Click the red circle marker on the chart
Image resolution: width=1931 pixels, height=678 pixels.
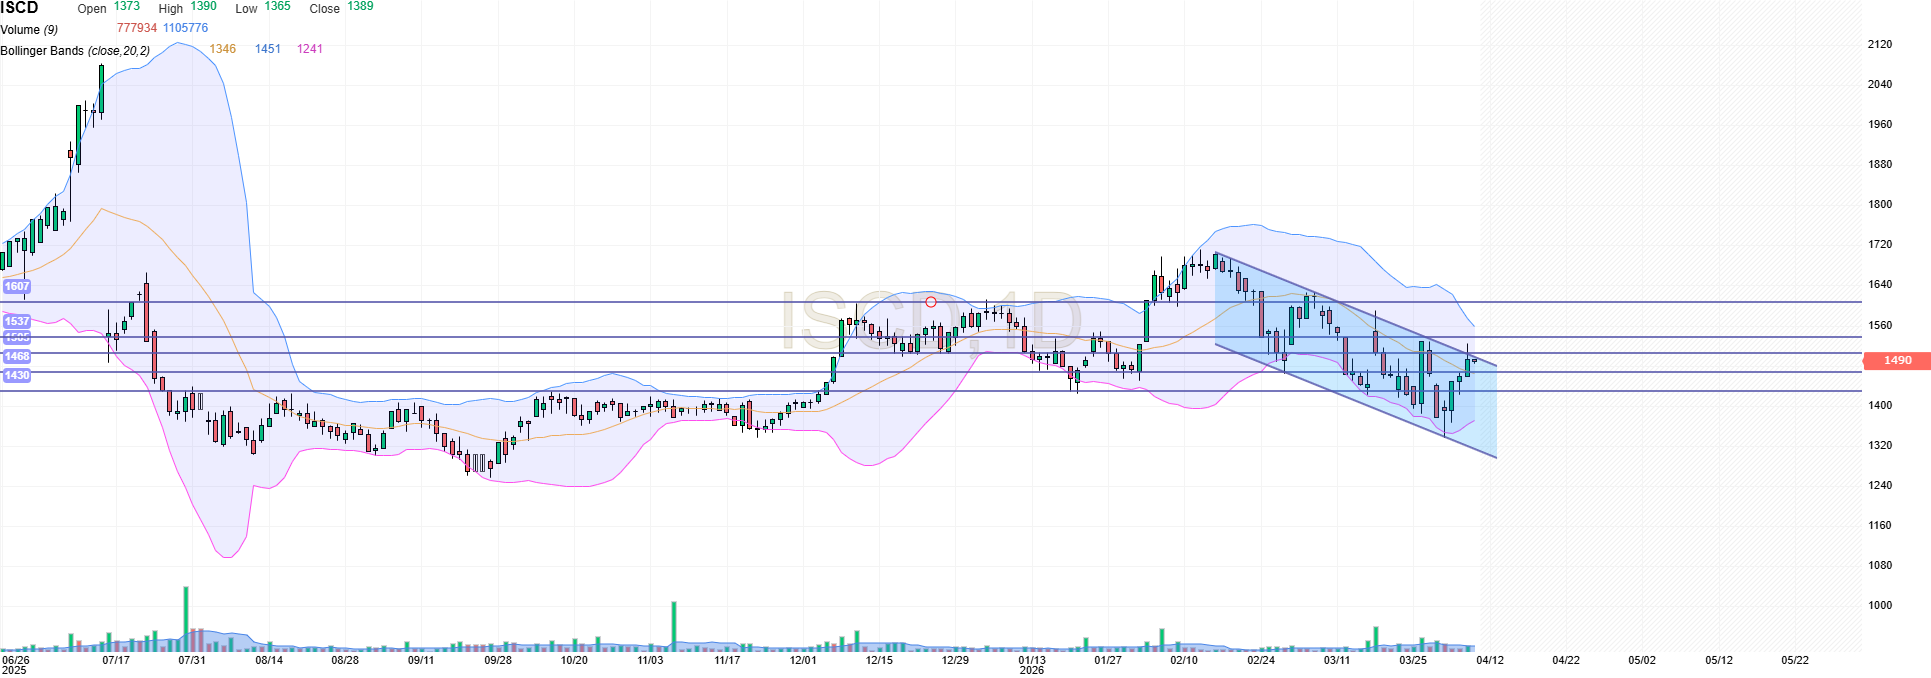931,302
